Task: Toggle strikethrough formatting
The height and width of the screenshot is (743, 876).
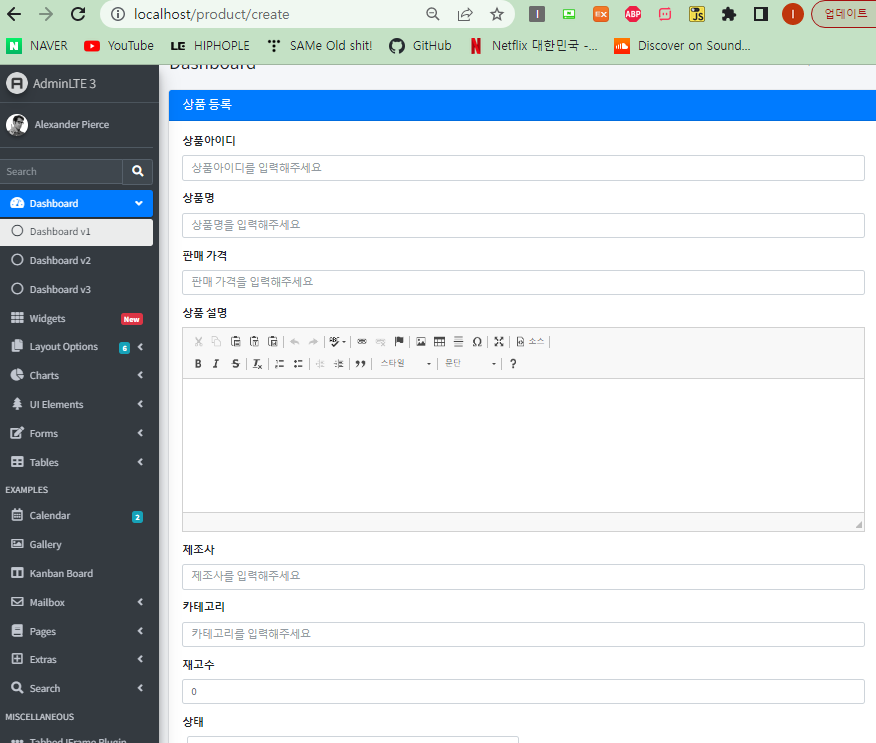Action: [x=235, y=364]
